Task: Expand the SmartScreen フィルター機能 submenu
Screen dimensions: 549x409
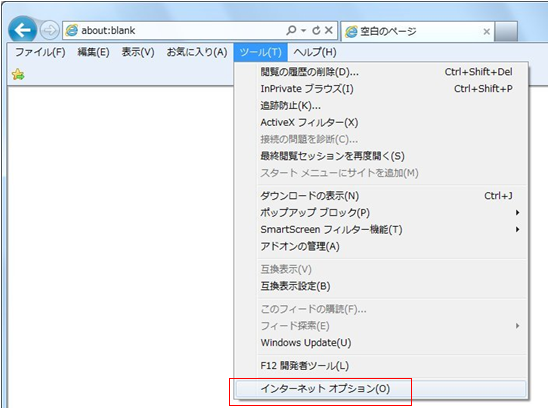Action: click(x=517, y=229)
